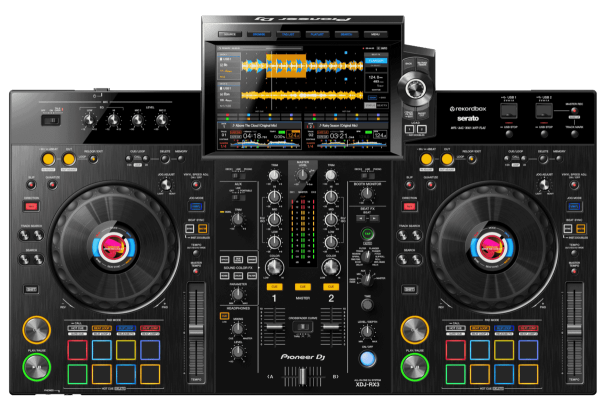The height and width of the screenshot is (407, 600).
Task: Toggle blue JOG MODE VINYL on deck 1
Action: pos(196,207)
